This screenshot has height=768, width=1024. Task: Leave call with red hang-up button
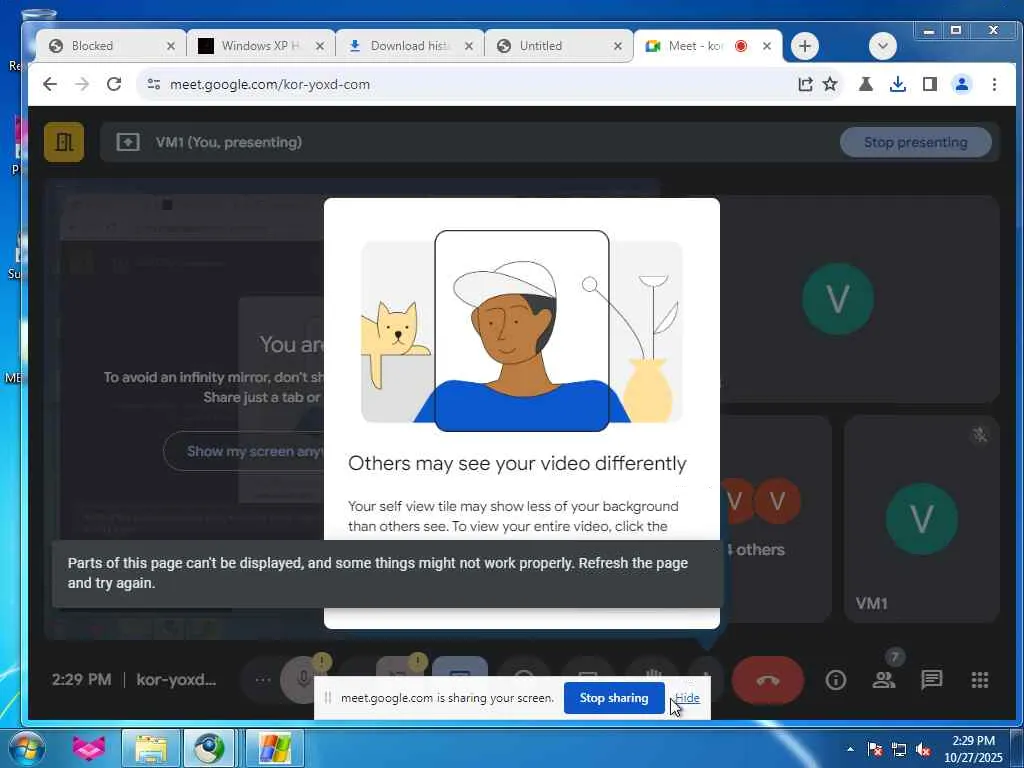[x=768, y=680]
